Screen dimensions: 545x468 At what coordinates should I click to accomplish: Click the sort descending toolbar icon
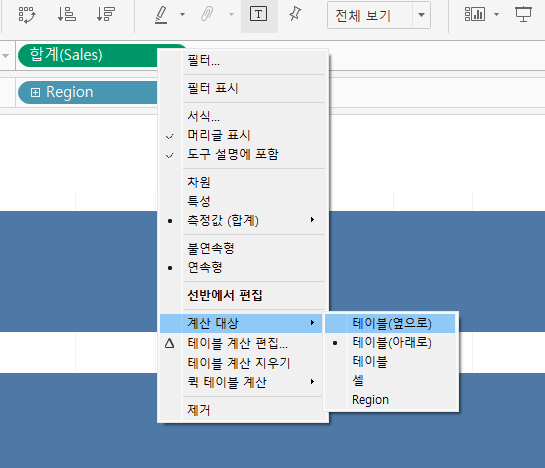[x=106, y=15]
